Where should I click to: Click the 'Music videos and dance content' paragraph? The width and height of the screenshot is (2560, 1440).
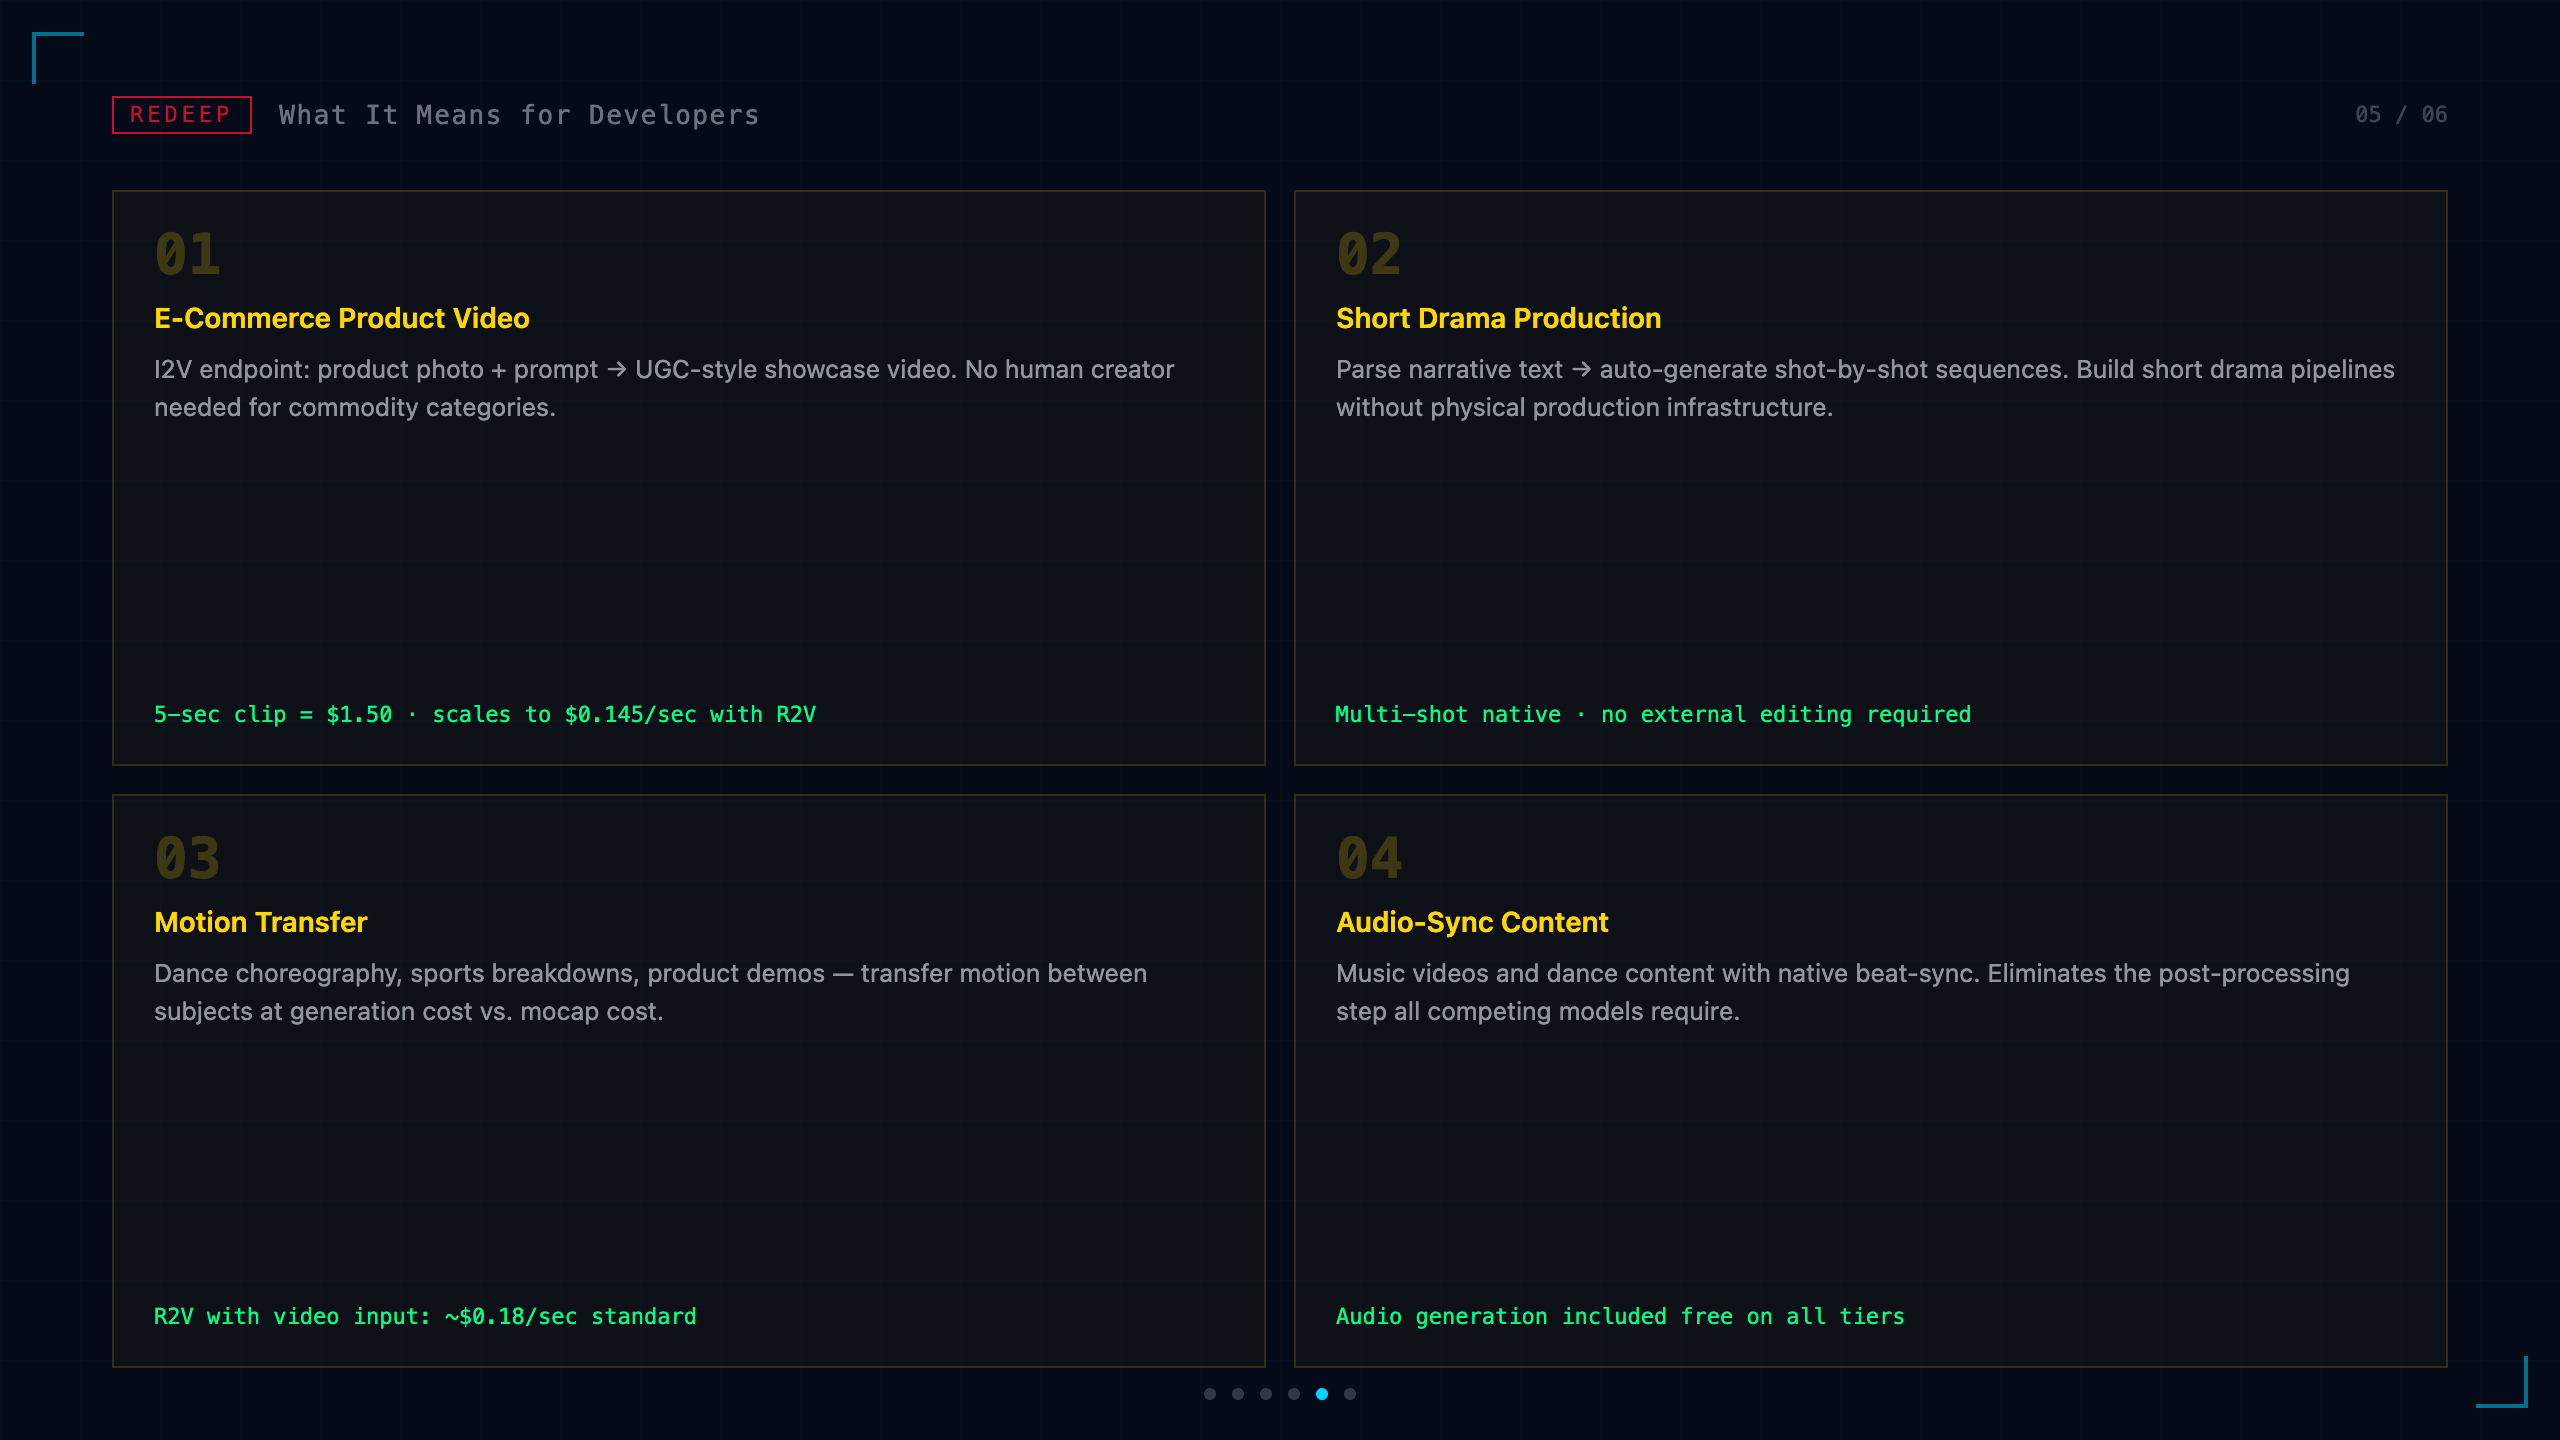click(1843, 992)
